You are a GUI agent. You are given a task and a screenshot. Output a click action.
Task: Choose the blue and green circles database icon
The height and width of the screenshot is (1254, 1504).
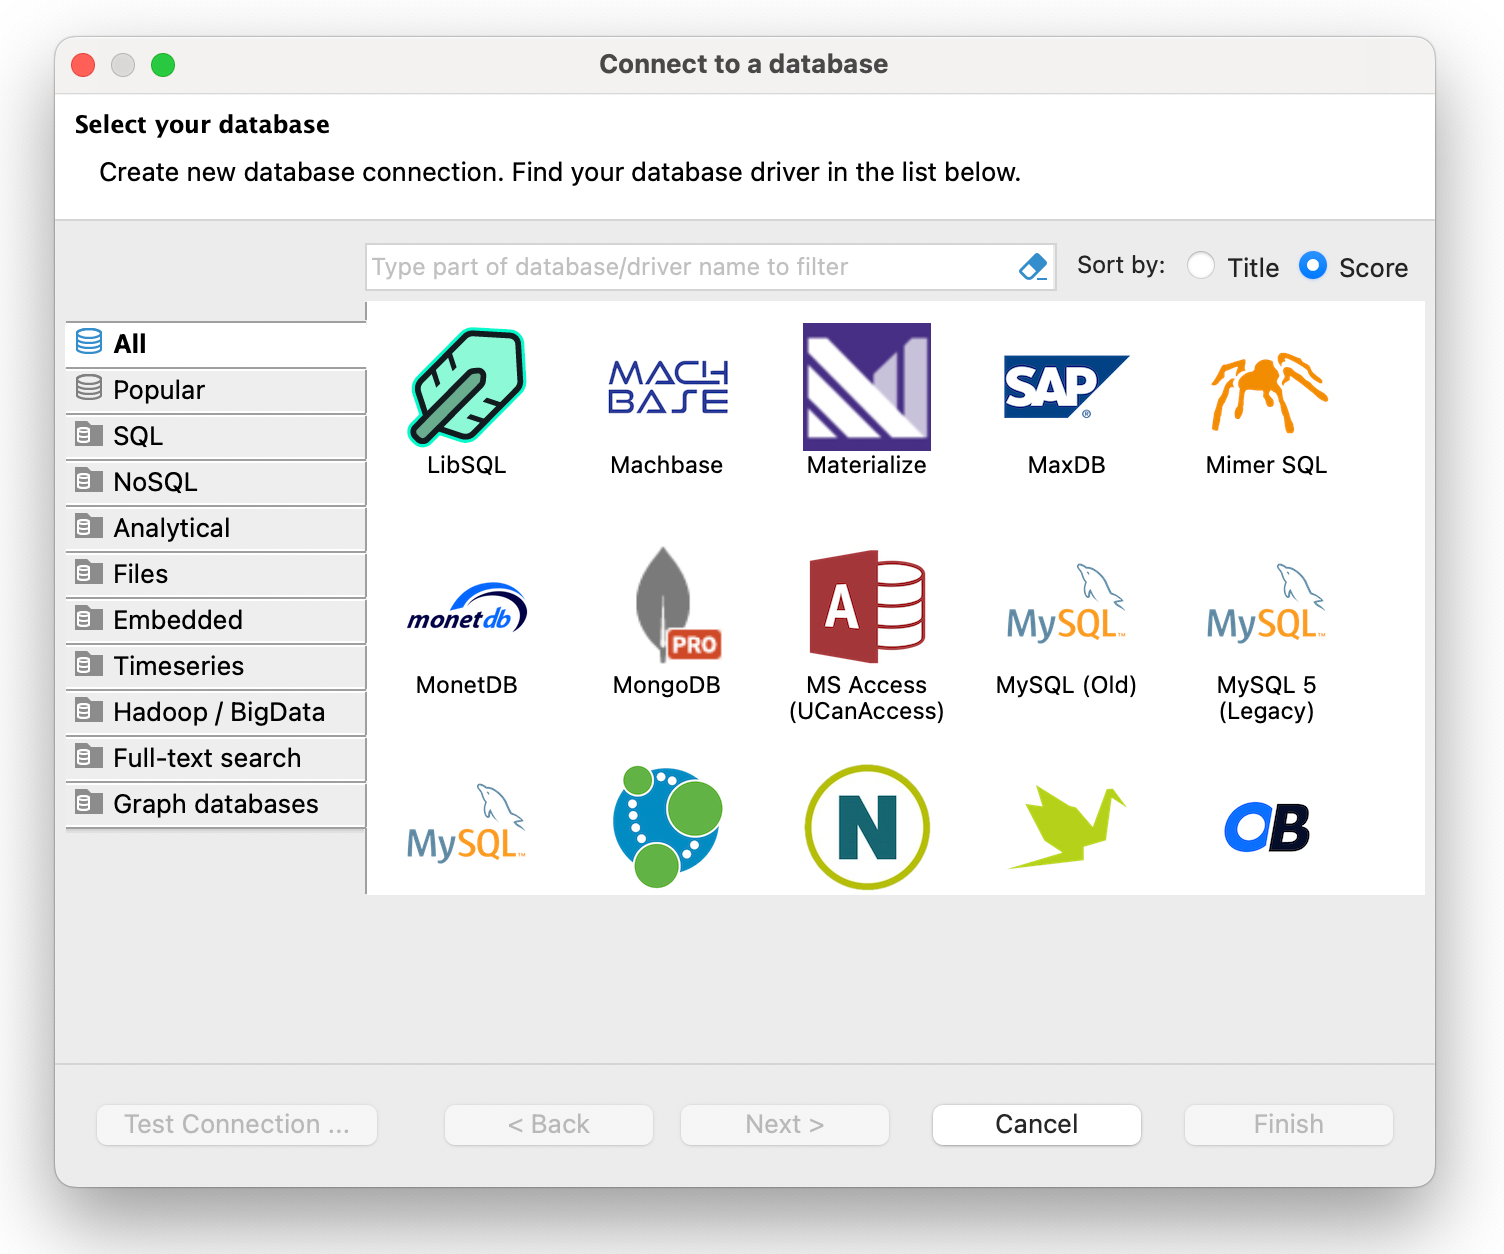pos(667,827)
